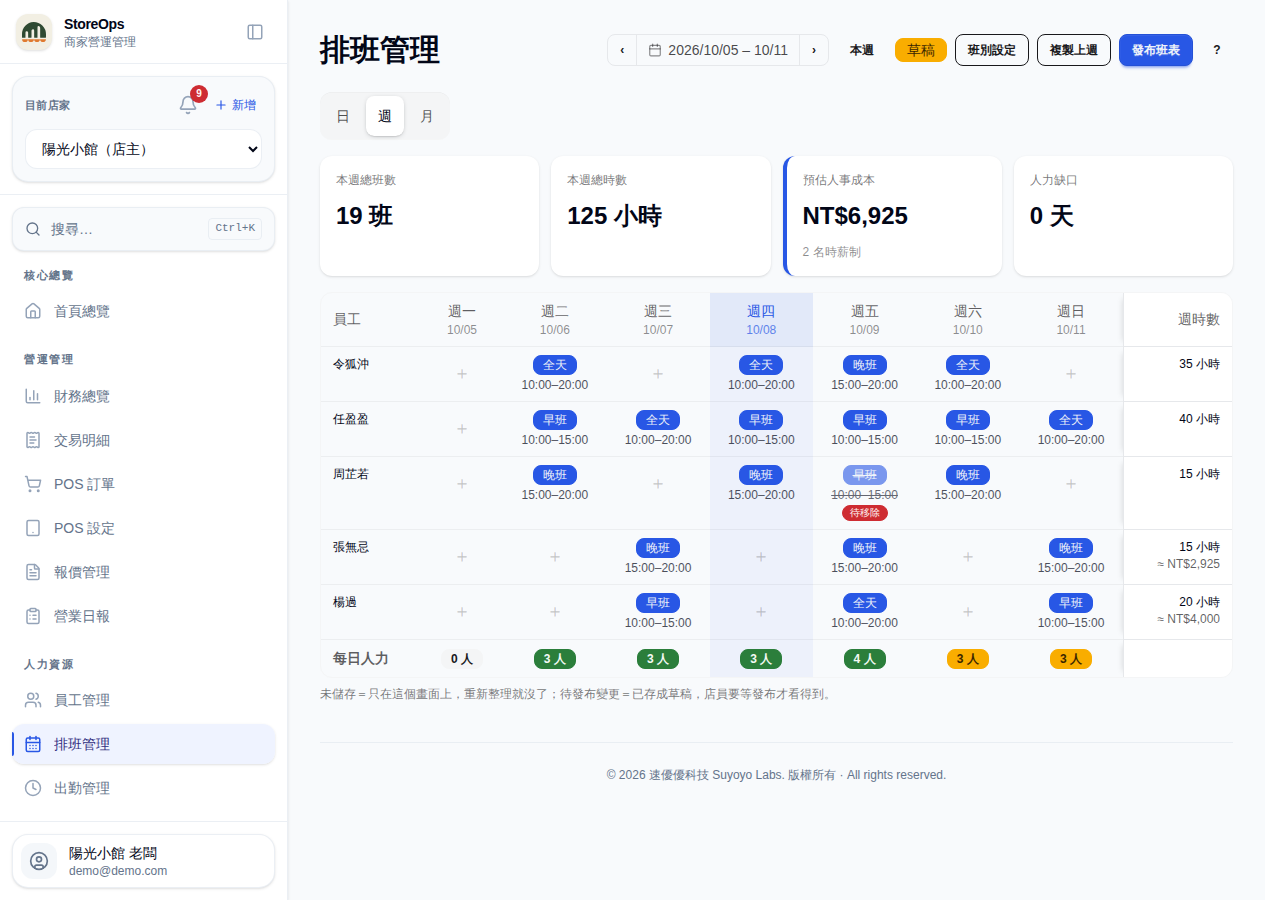
Task: Click the 草稿 status badge
Action: (x=921, y=50)
